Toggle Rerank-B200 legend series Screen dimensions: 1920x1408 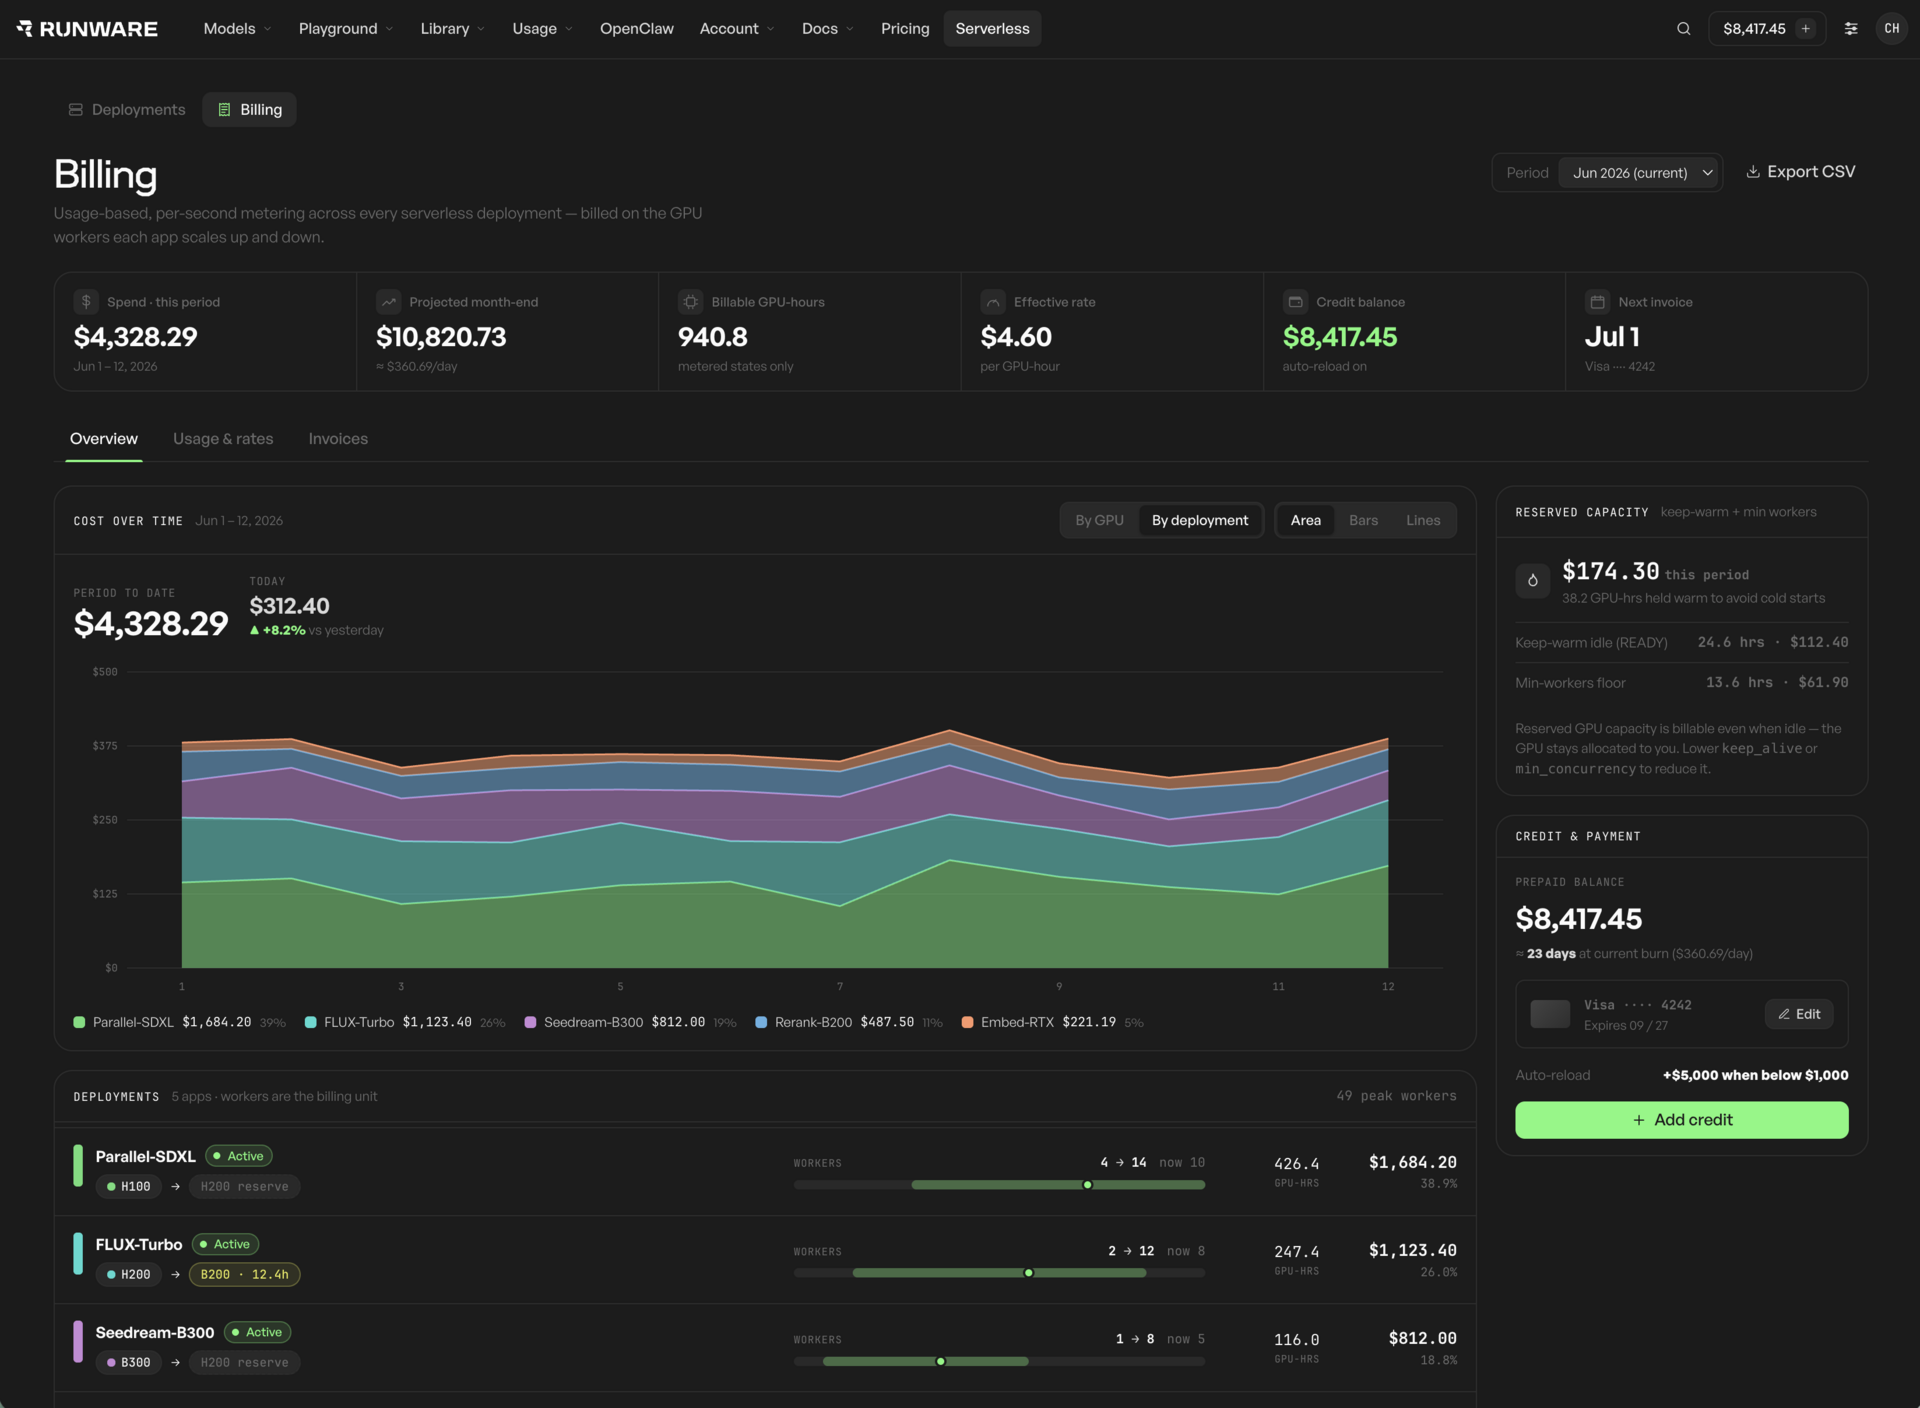[848, 1022]
